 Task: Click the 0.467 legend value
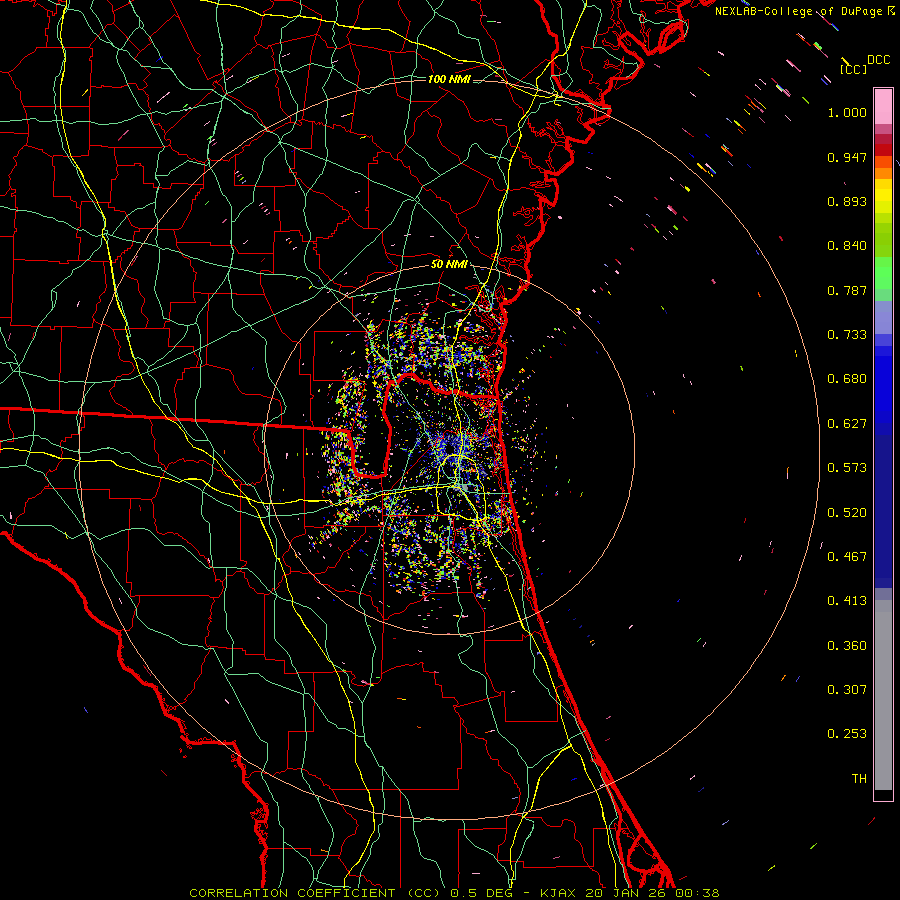(847, 557)
